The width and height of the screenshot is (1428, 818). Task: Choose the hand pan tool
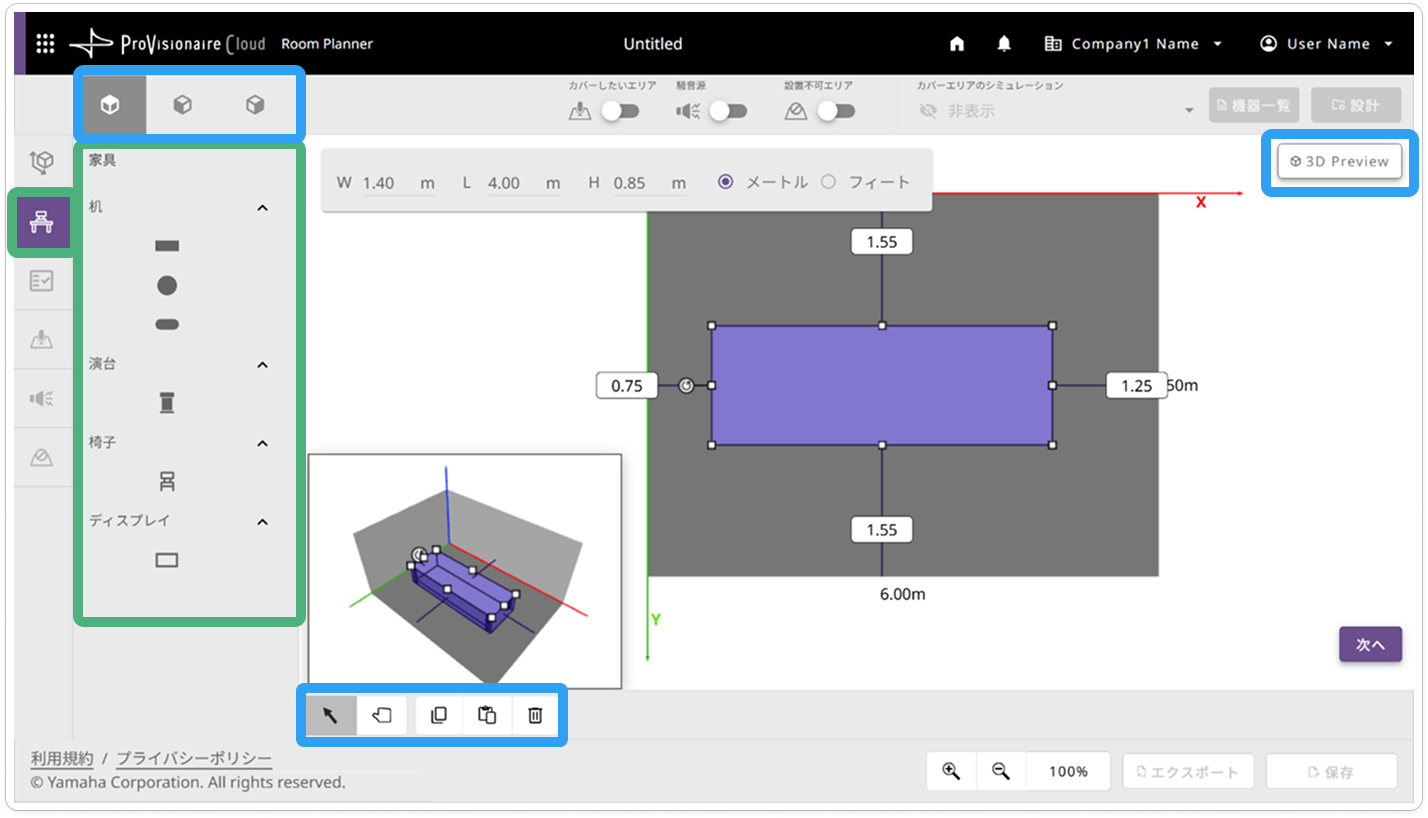[382, 715]
